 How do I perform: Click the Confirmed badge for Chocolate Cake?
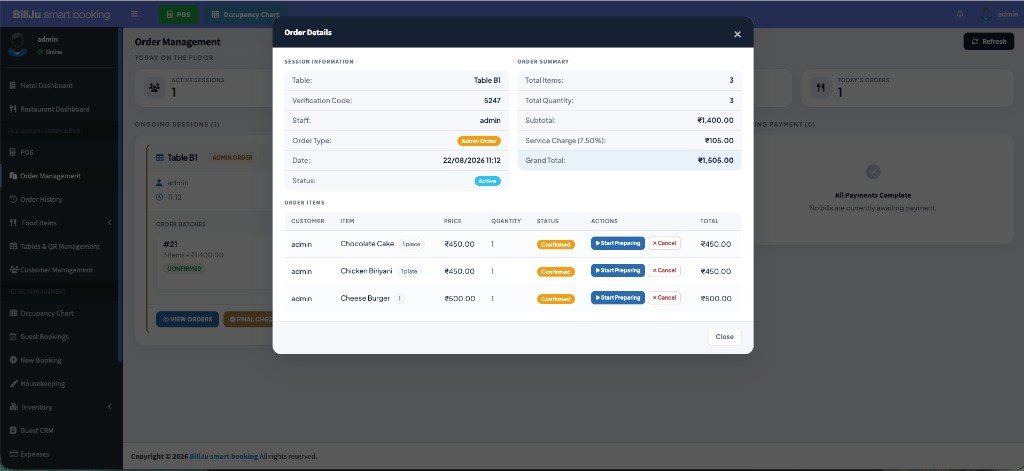(556, 244)
